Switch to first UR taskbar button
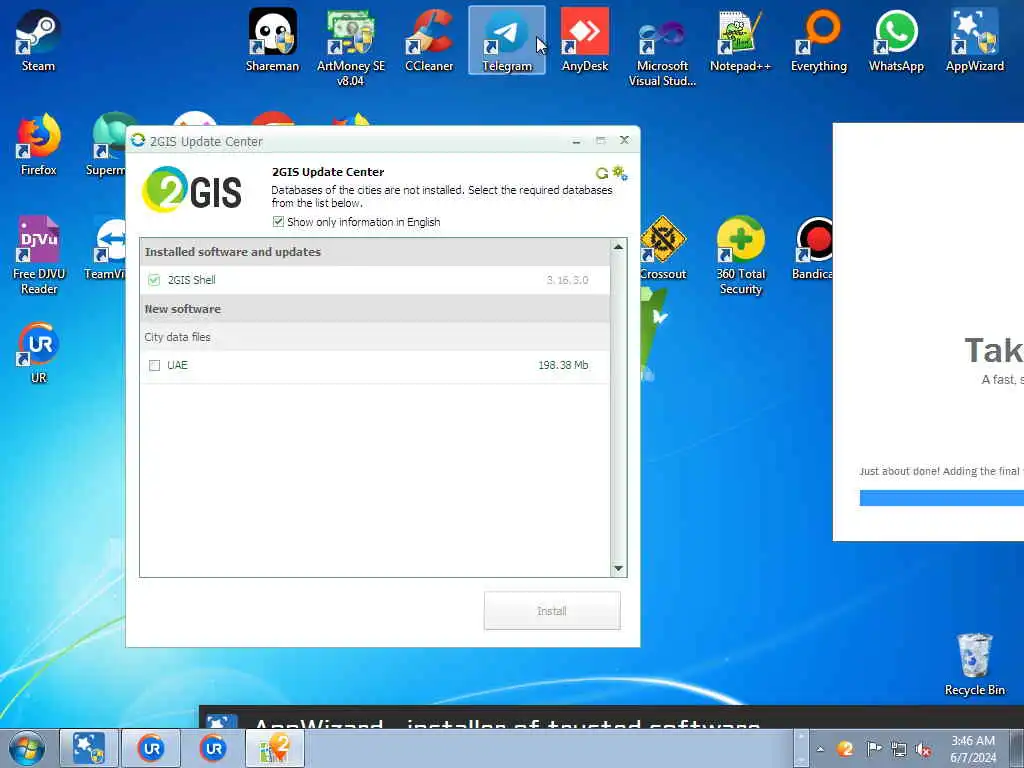 tap(151, 748)
